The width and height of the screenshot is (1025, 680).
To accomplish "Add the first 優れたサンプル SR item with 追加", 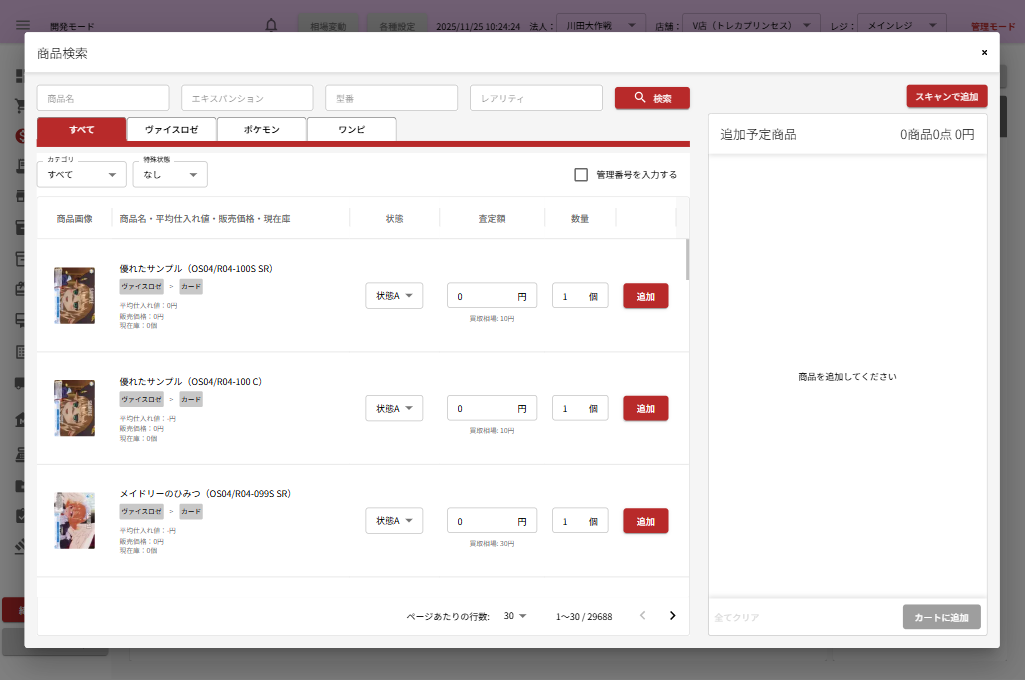I will [x=645, y=296].
